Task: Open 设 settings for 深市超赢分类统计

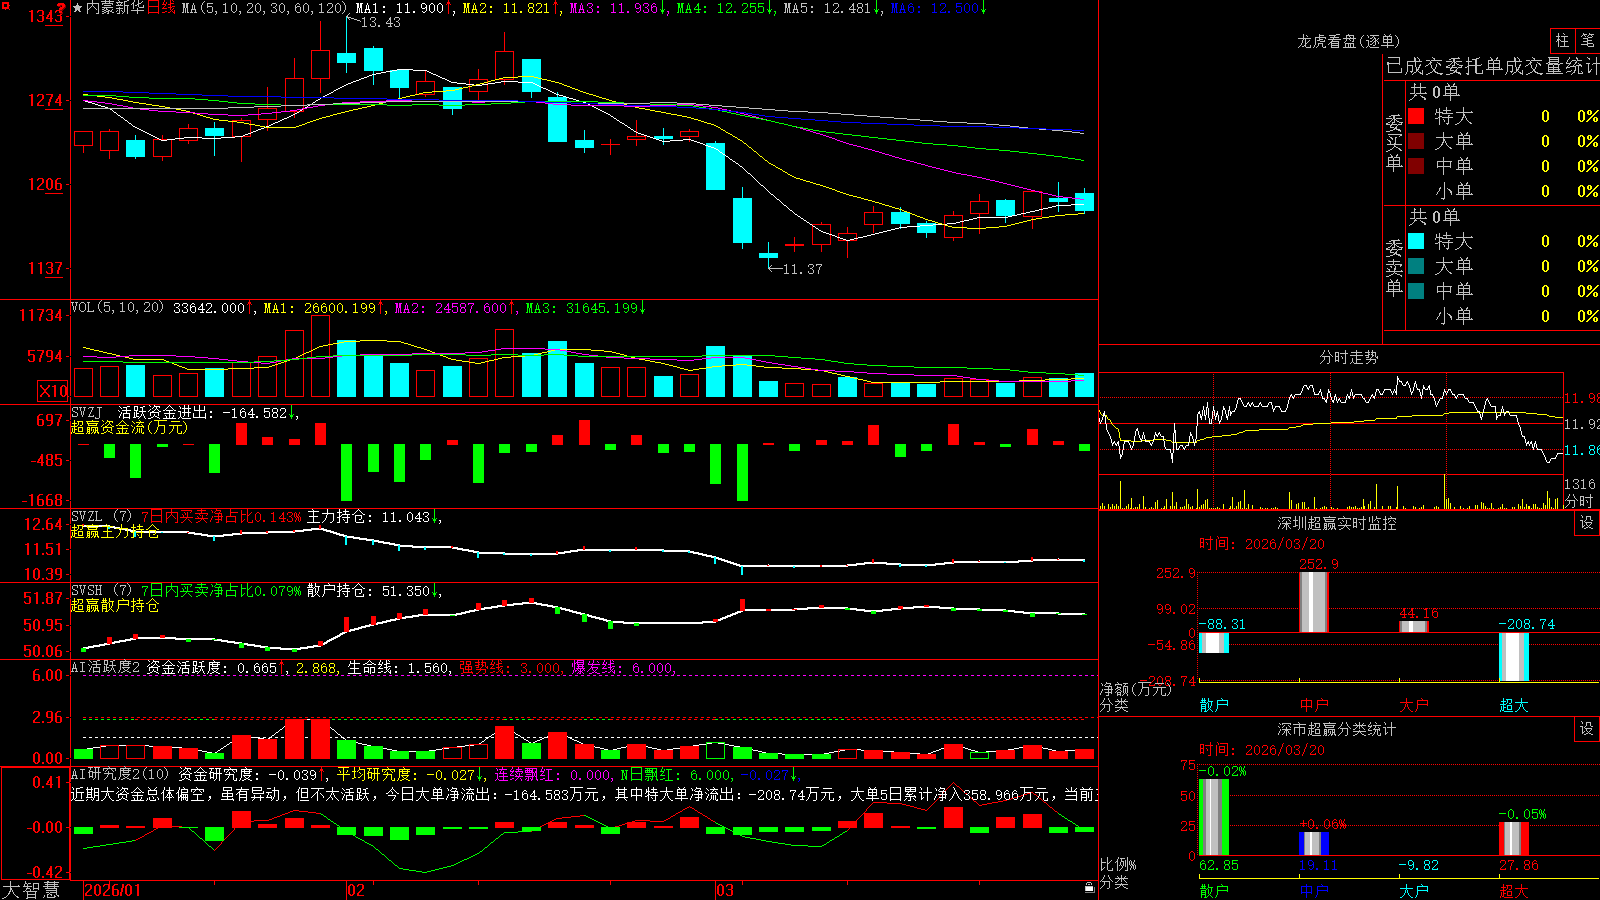Action: click(1587, 729)
